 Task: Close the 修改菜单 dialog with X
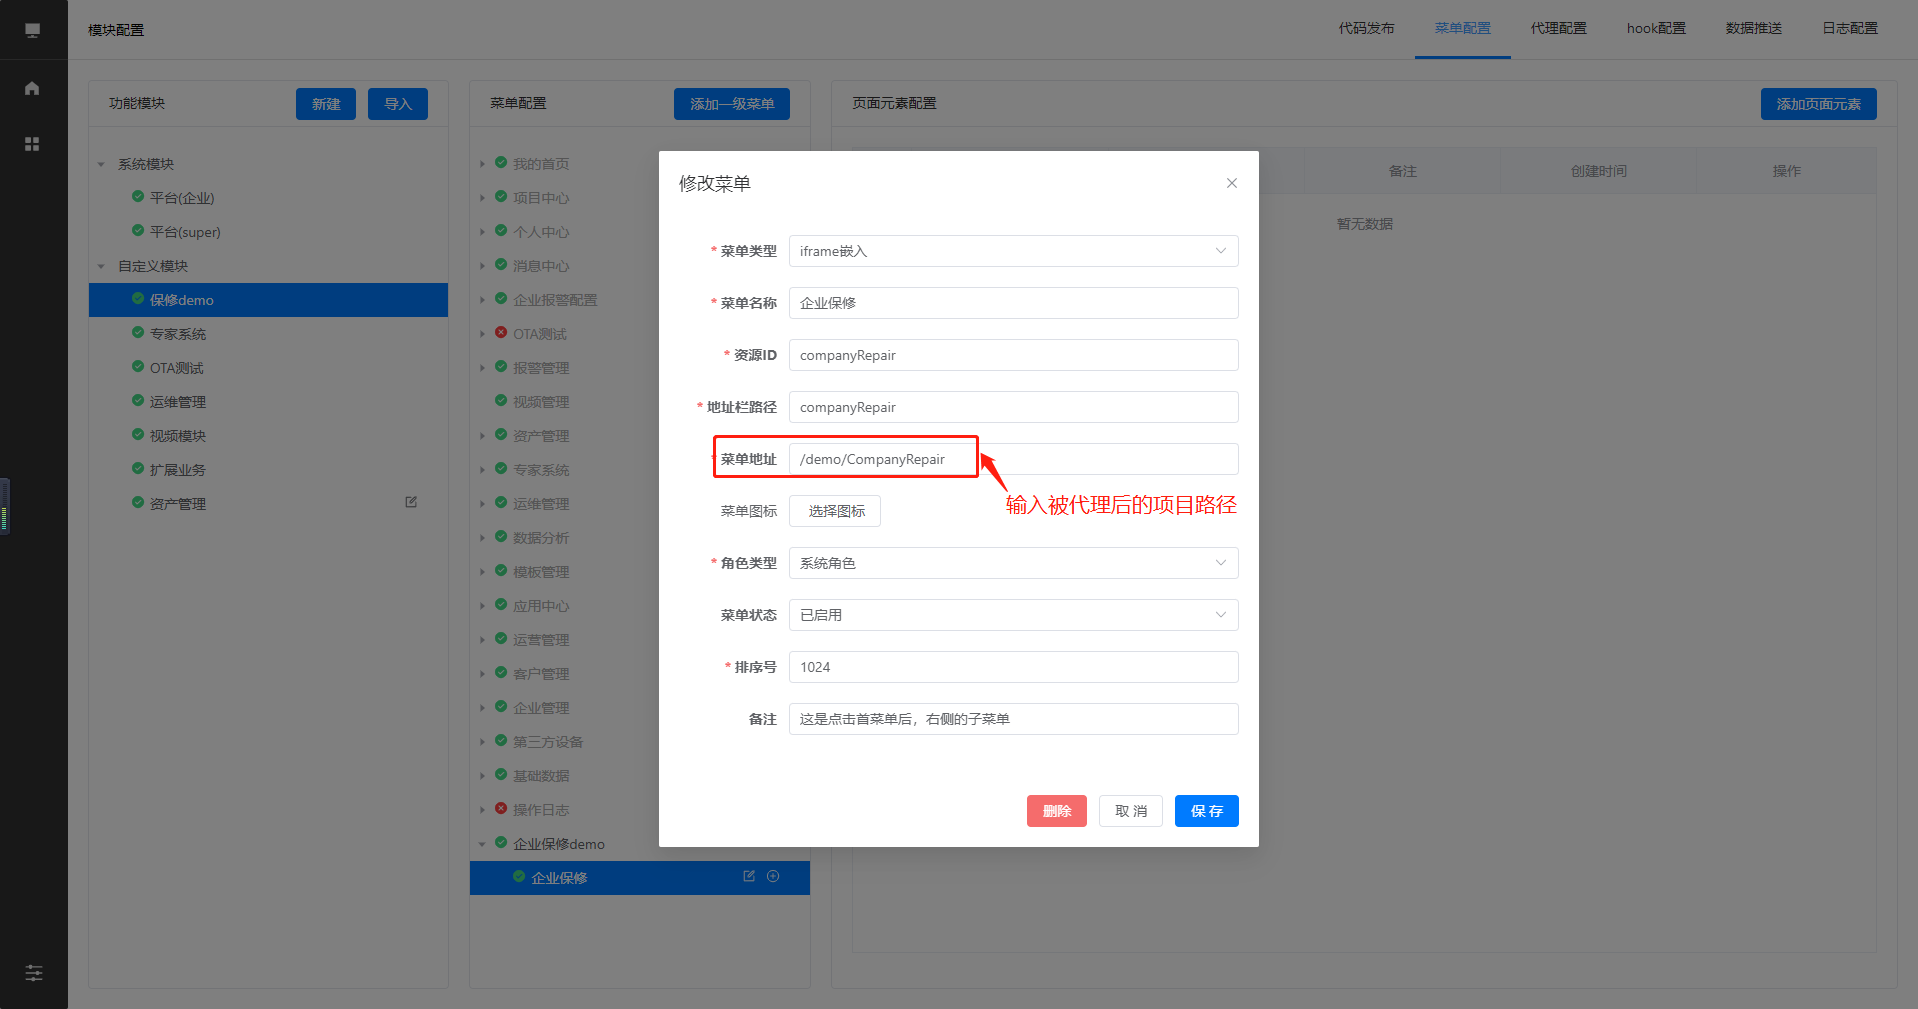pyautogui.click(x=1231, y=183)
